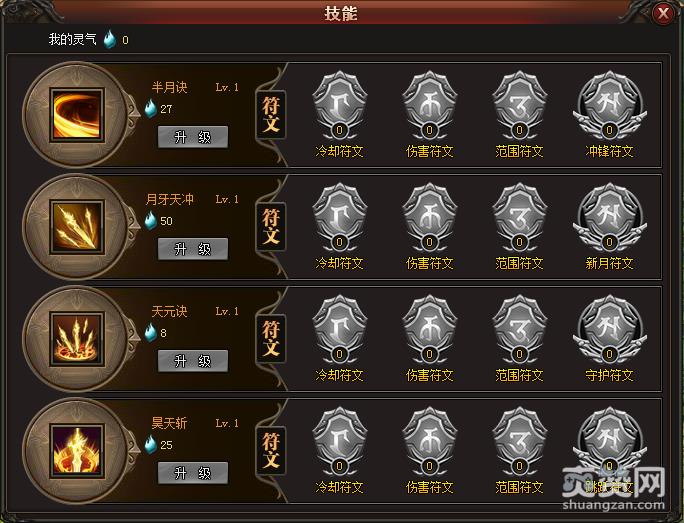Click 伤害符文 rune for 月牙天冲

tap(430, 218)
